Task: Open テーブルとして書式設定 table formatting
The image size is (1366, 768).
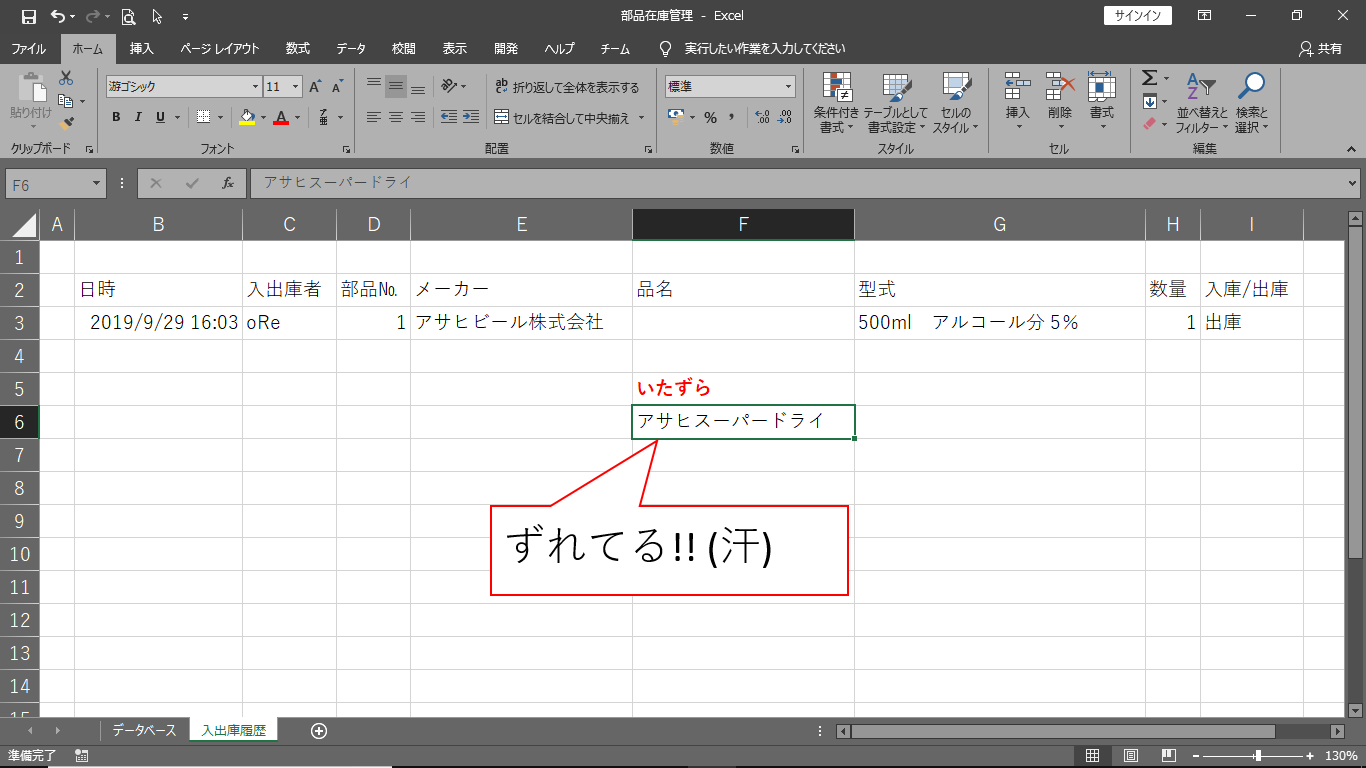Action: point(896,103)
